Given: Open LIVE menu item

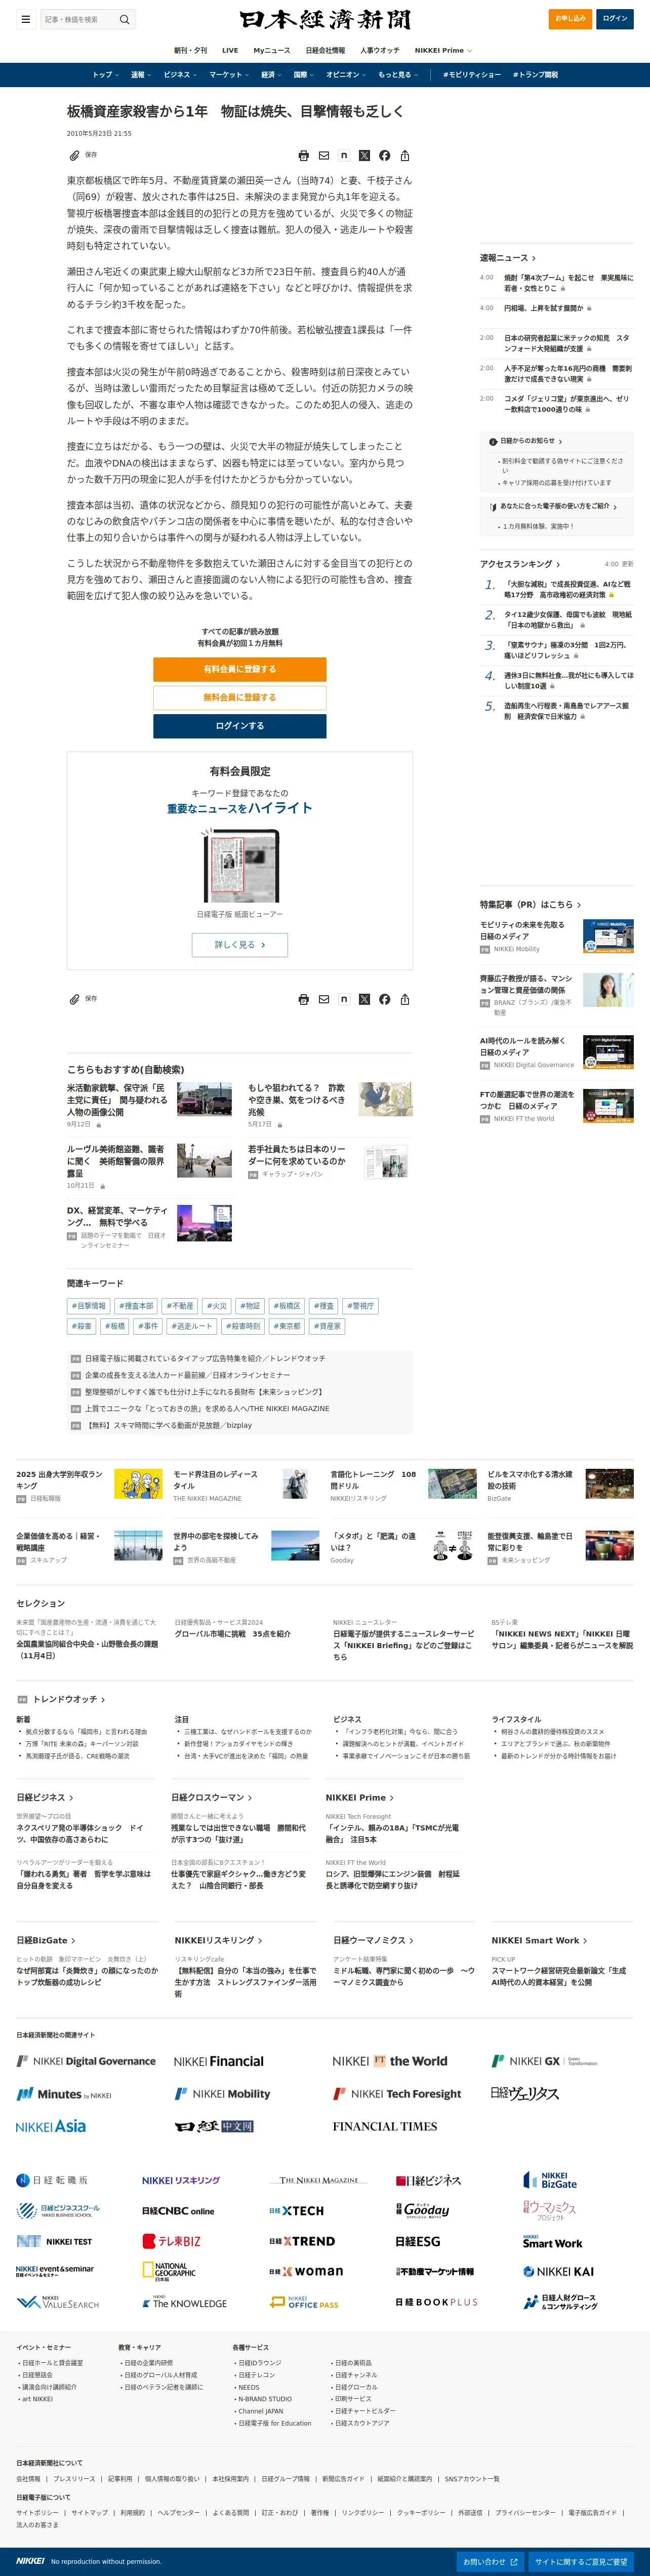Looking at the screenshot, I should tap(230, 50).
